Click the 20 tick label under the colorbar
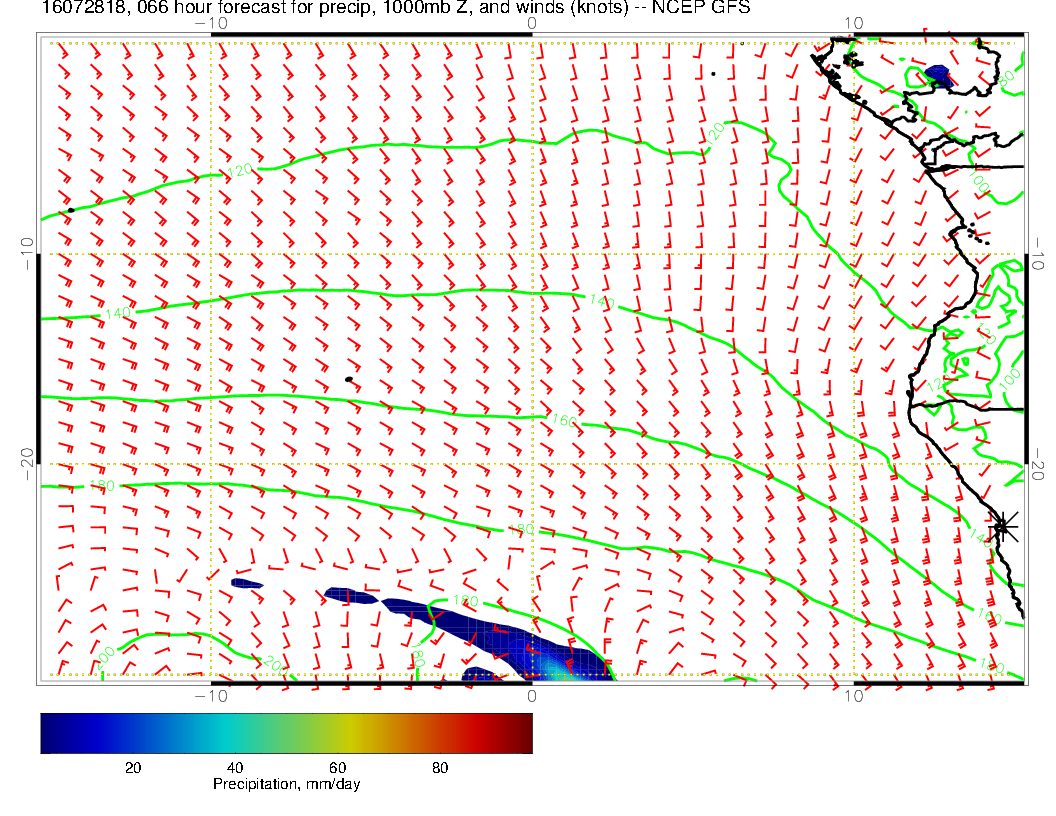Screen dimensions: 1056x816 (x=132, y=767)
